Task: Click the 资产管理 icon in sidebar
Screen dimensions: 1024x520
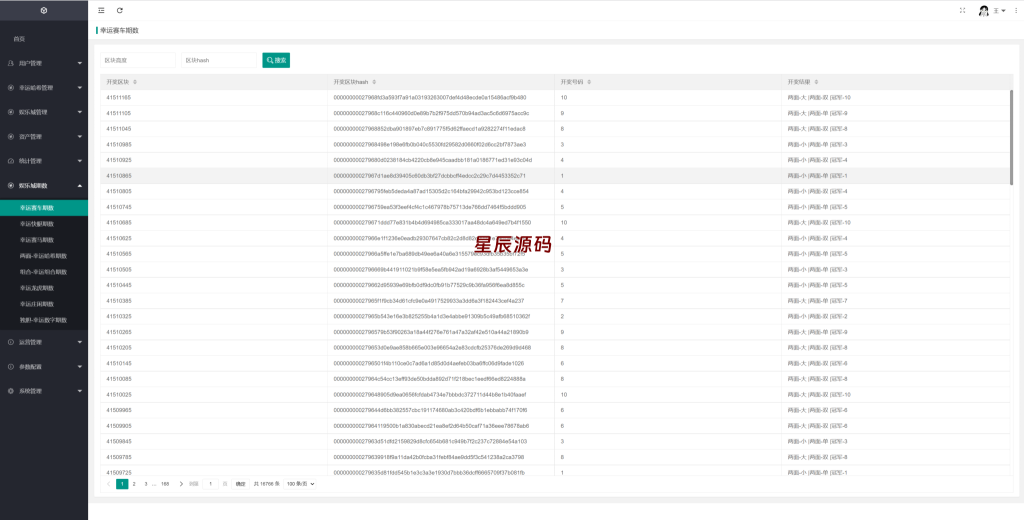Action: pyautogui.click(x=10, y=137)
